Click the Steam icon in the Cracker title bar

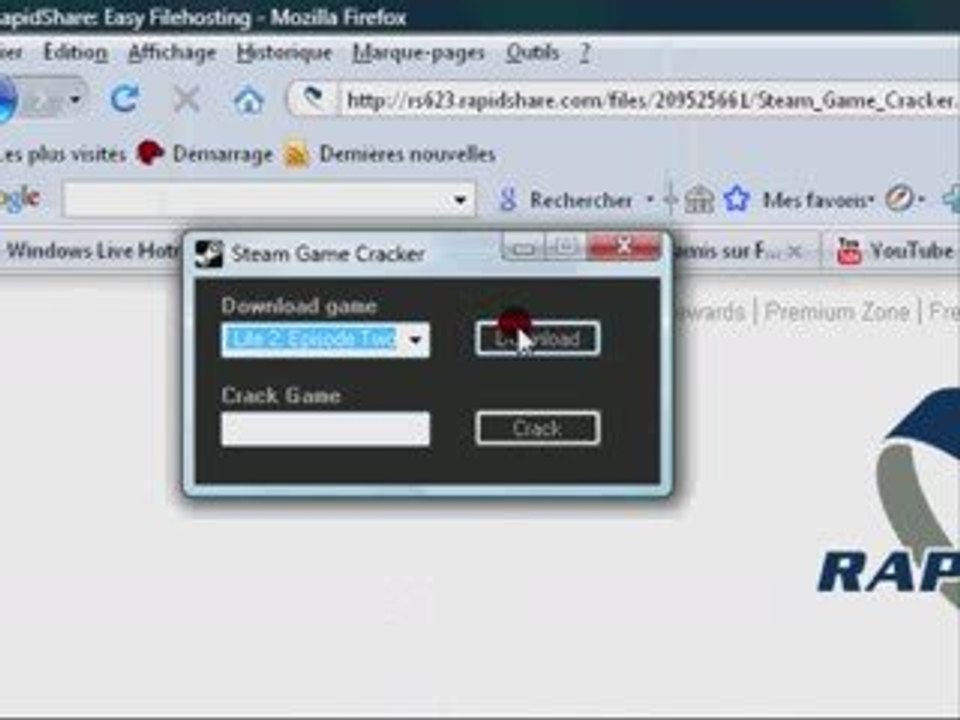click(x=209, y=253)
